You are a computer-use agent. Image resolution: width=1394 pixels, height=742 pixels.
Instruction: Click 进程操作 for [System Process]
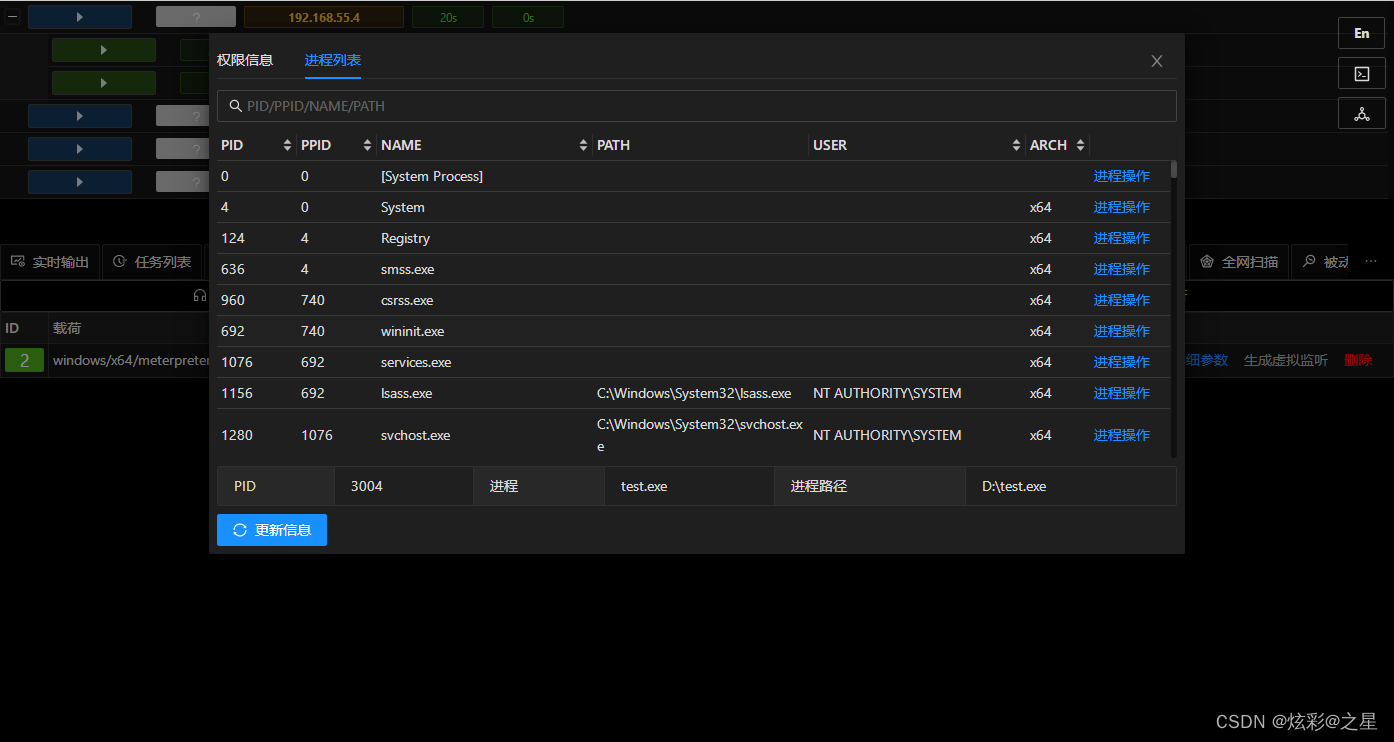pyautogui.click(x=1121, y=176)
